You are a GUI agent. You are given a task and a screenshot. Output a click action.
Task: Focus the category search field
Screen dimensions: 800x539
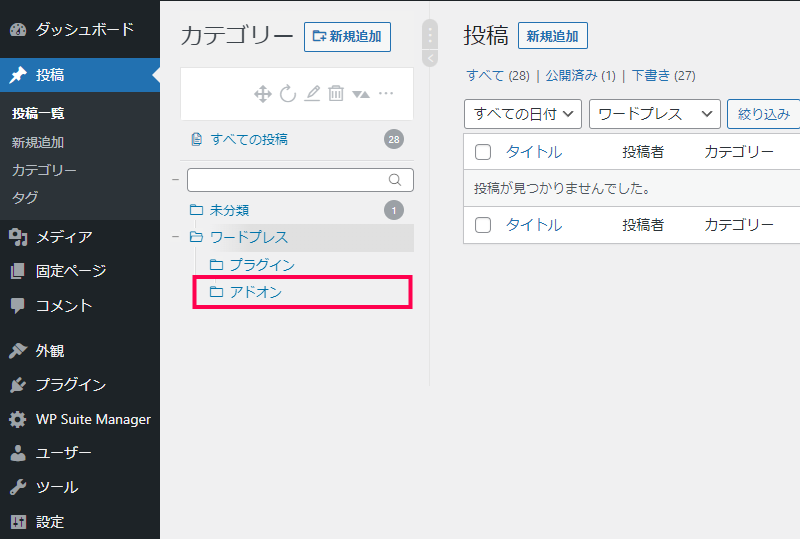click(x=300, y=180)
